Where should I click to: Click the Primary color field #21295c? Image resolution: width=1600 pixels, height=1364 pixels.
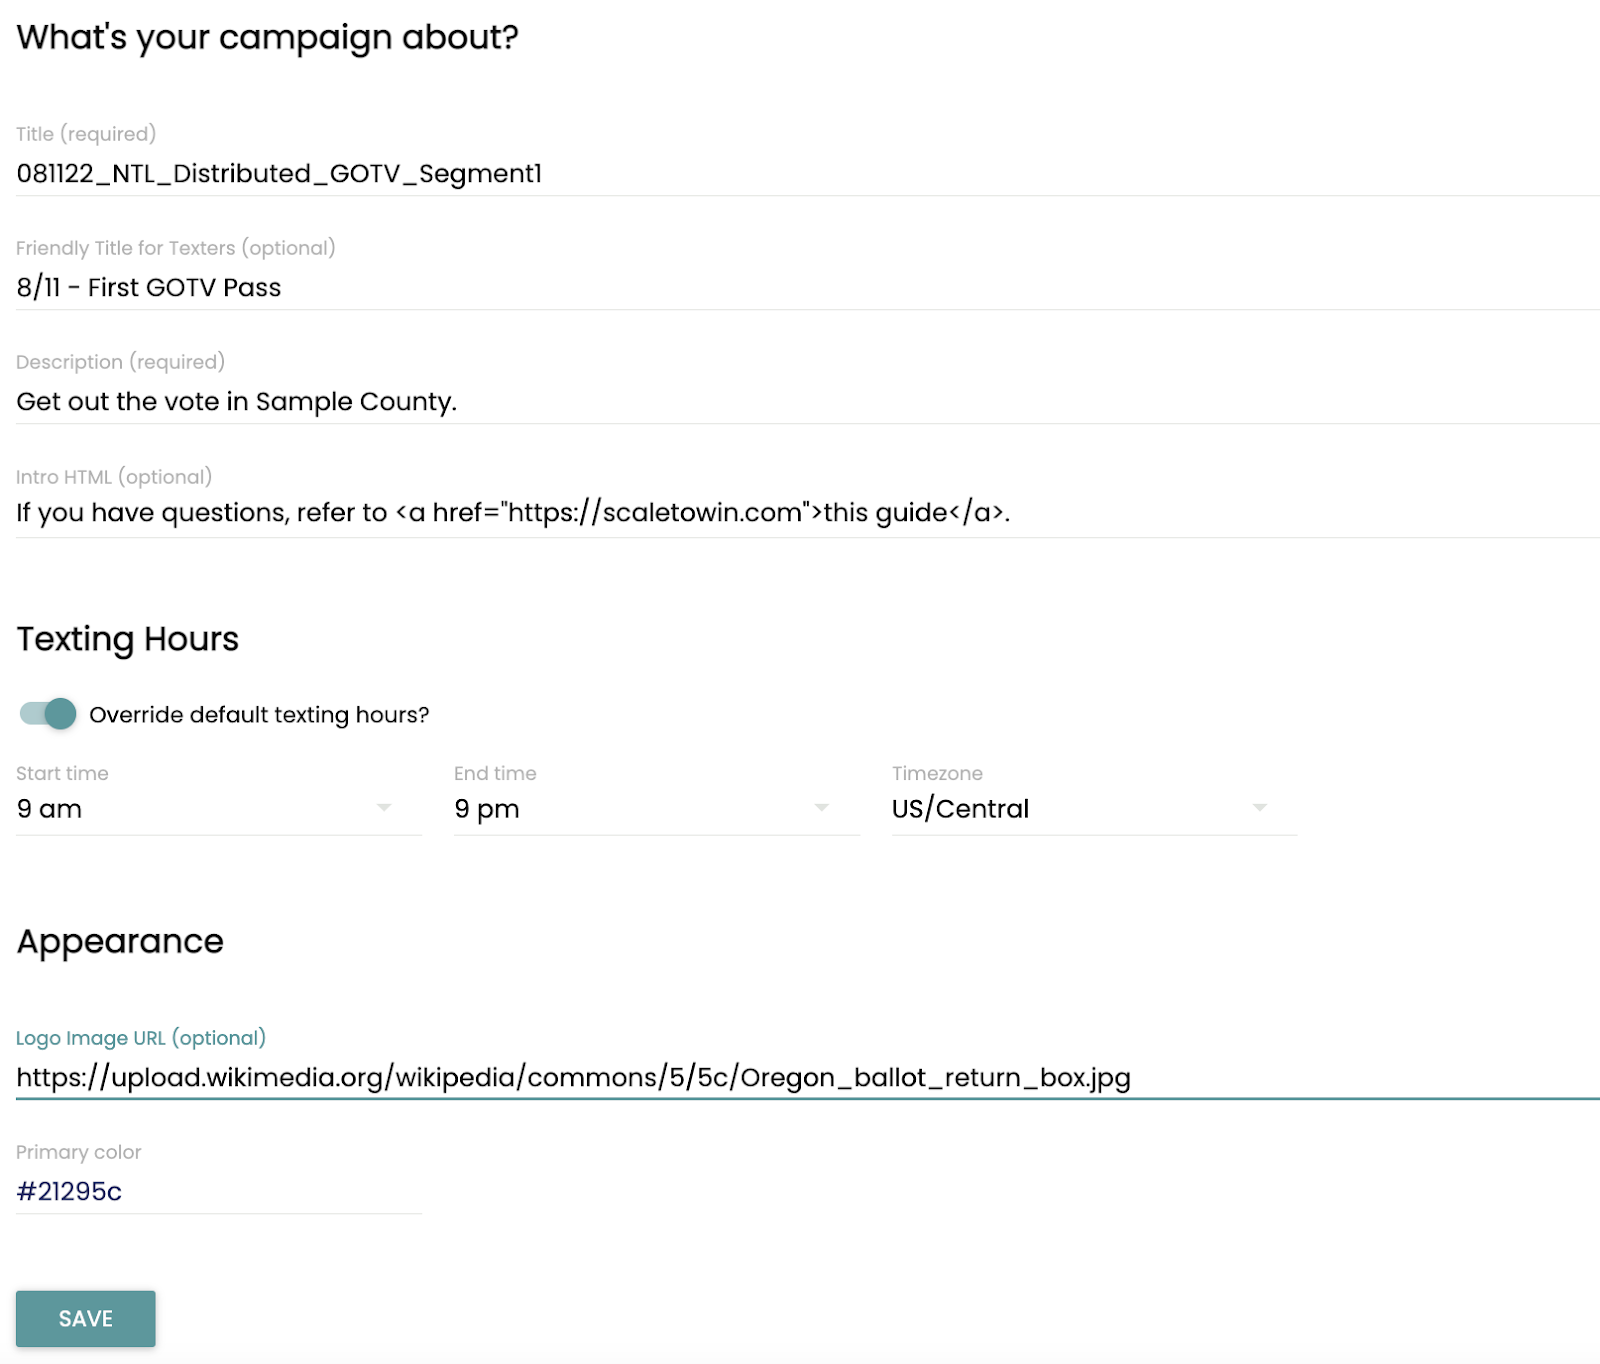219,1191
